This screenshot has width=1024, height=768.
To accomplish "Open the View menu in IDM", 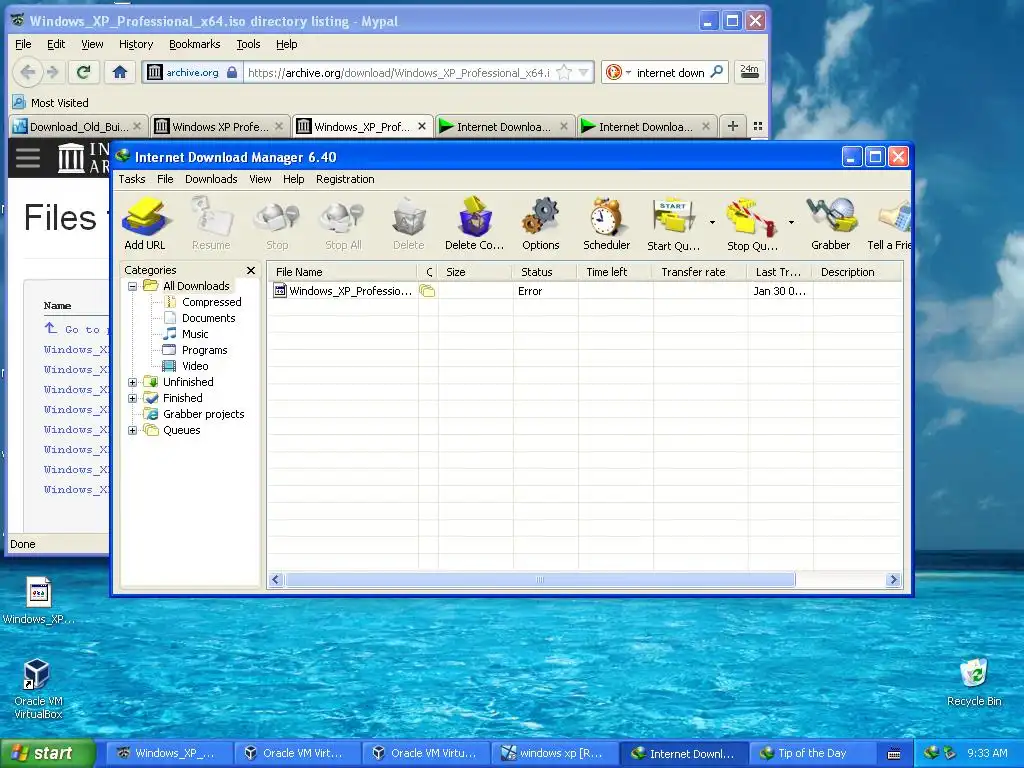I will [x=260, y=179].
